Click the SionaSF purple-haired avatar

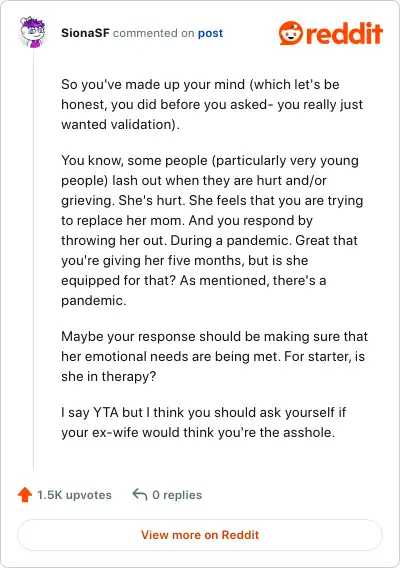(33, 32)
